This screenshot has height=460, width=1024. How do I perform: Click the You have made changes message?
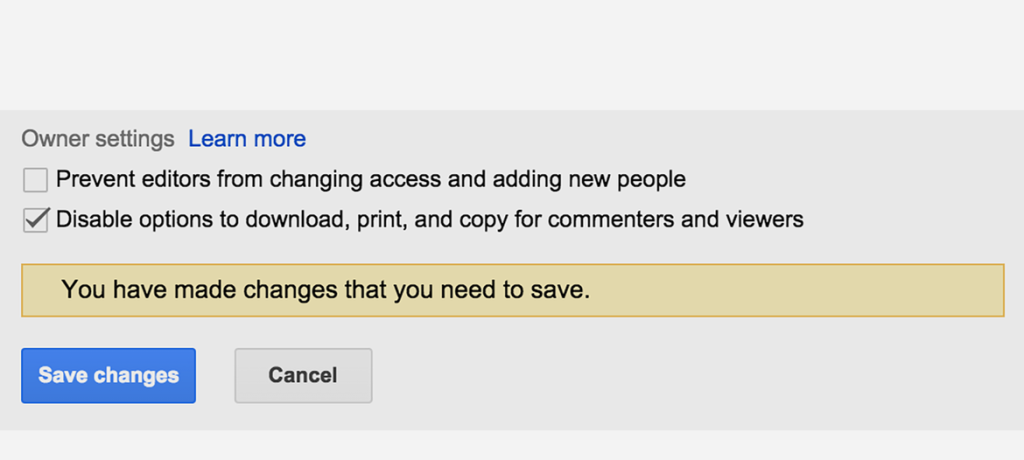click(326, 289)
